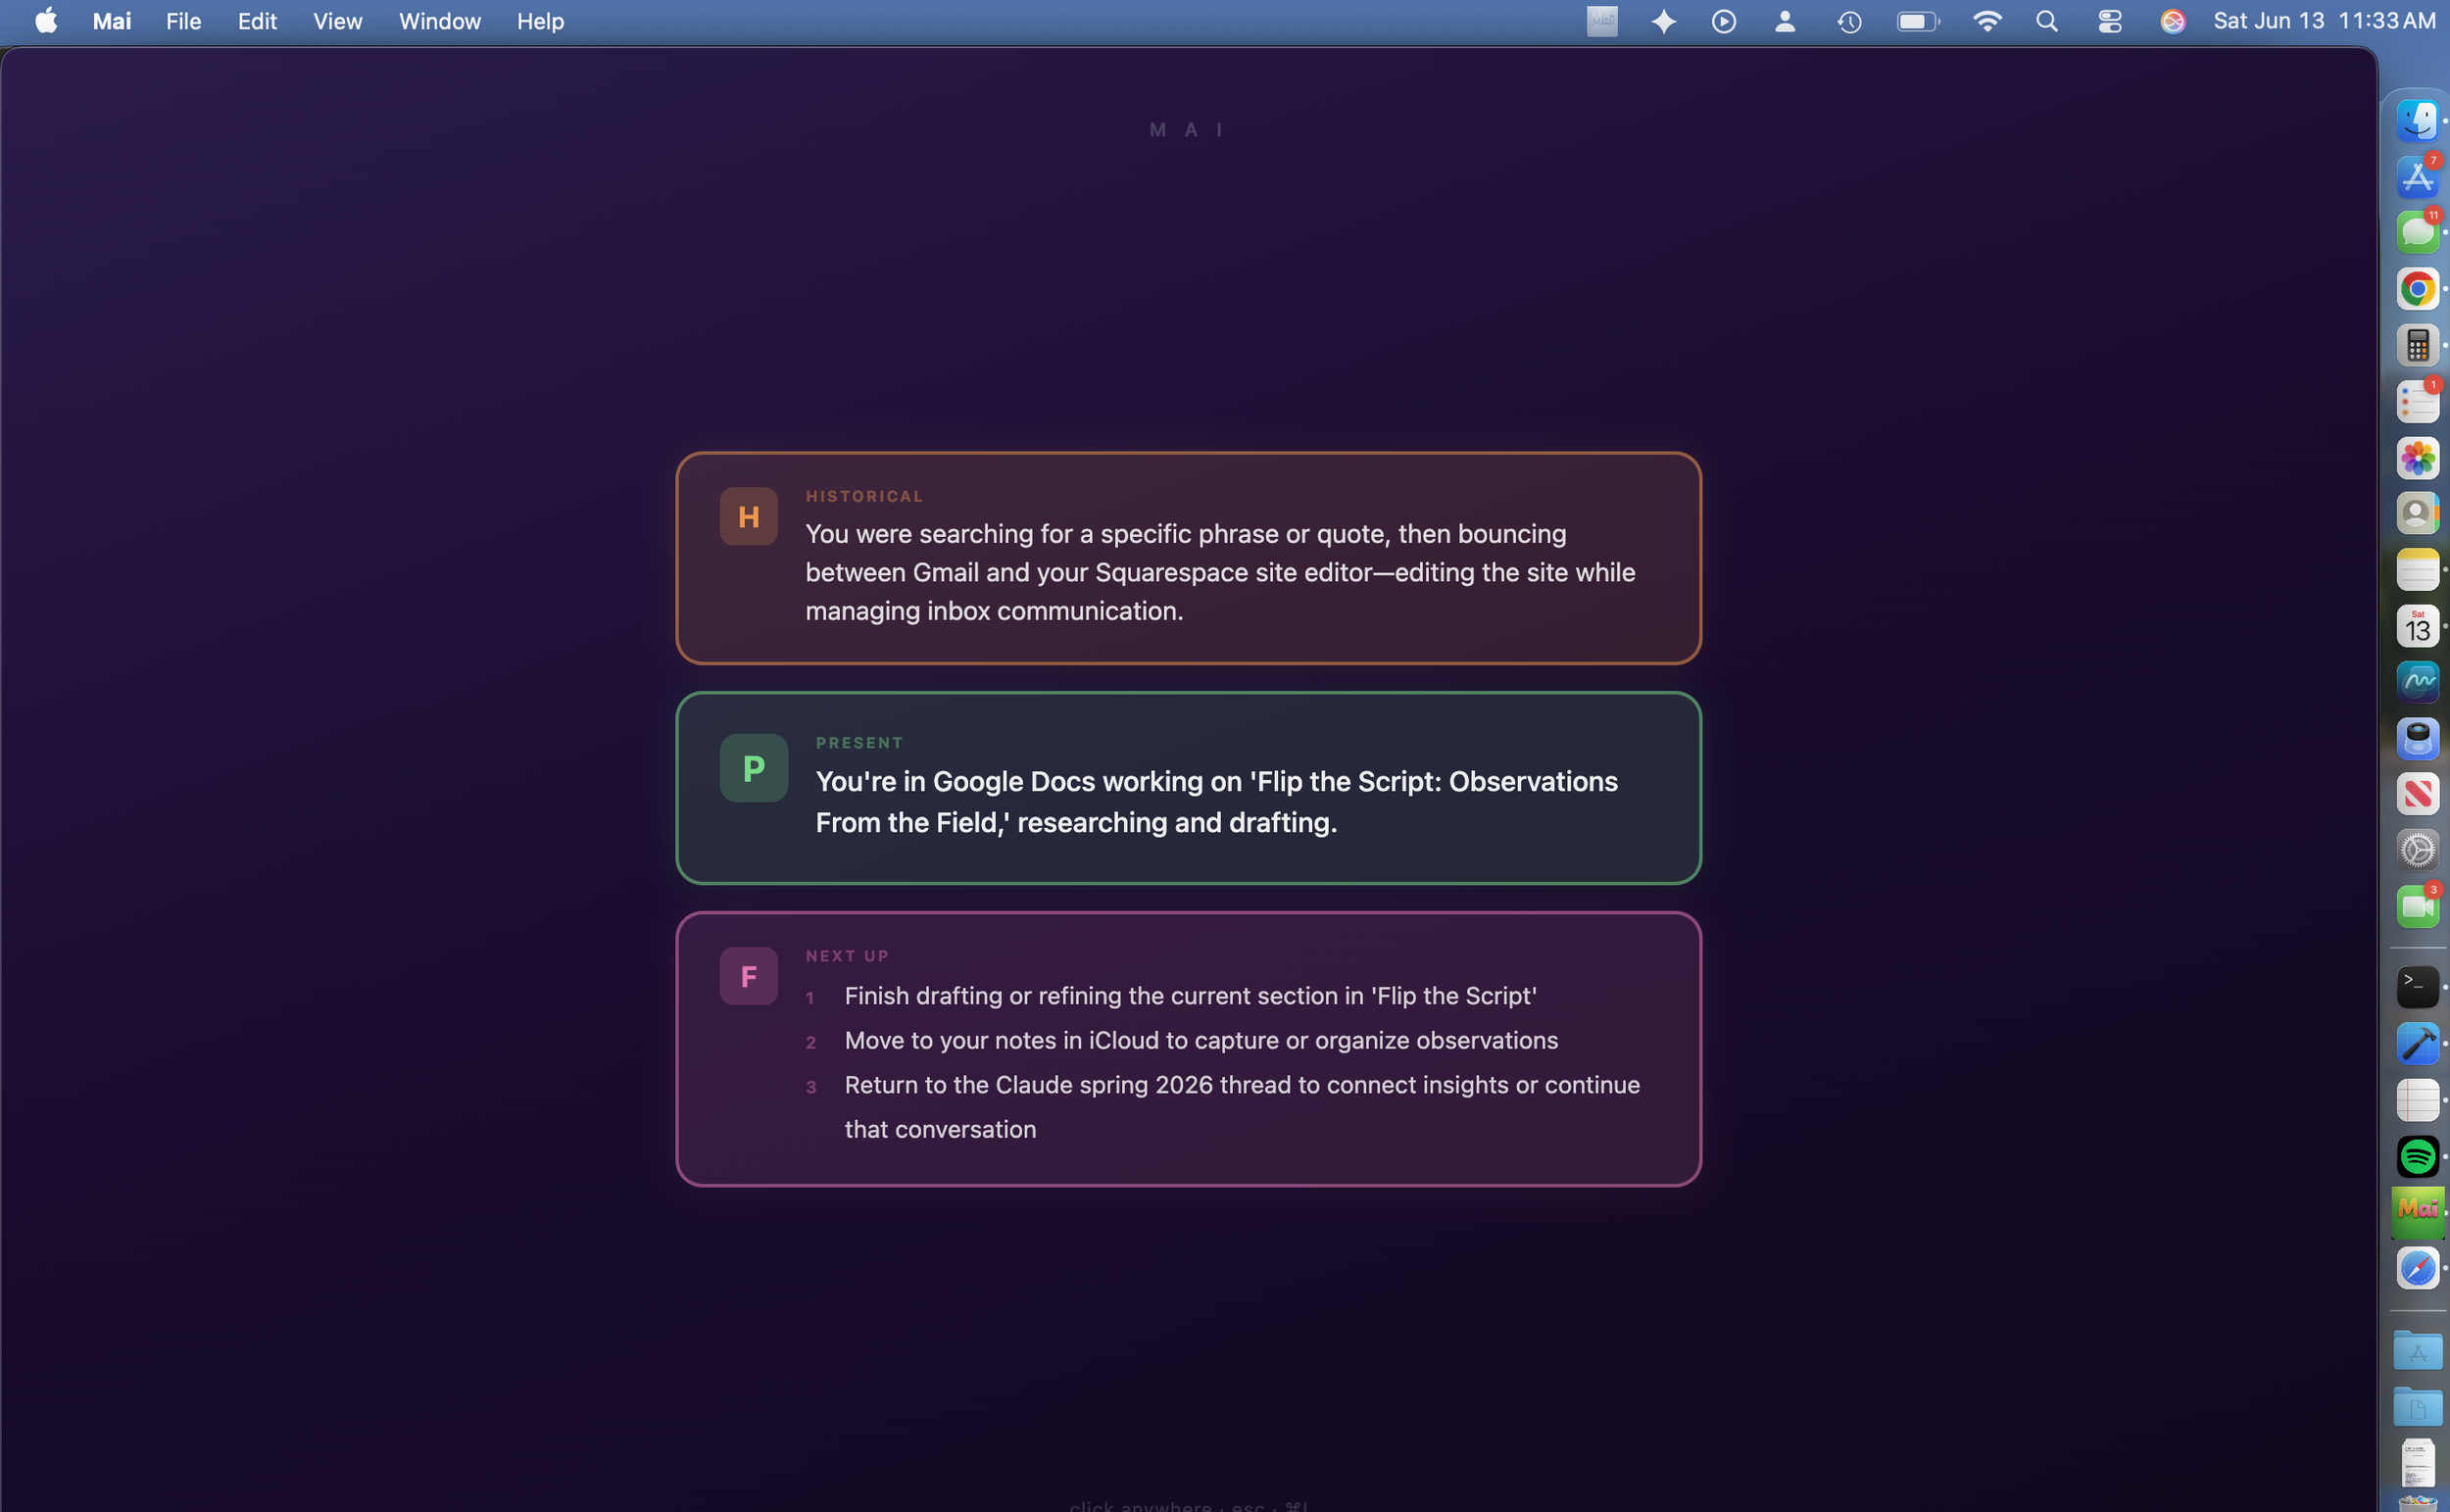
Task: Open Calculator from the dock
Action: [2417, 346]
